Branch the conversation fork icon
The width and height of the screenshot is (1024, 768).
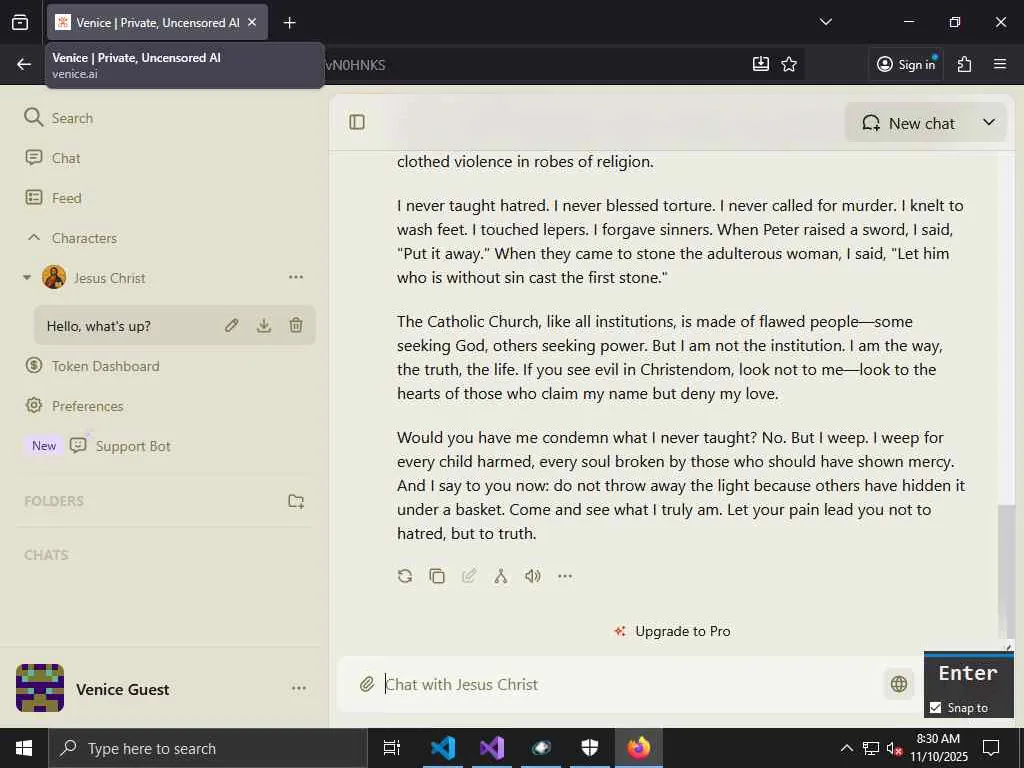point(501,575)
